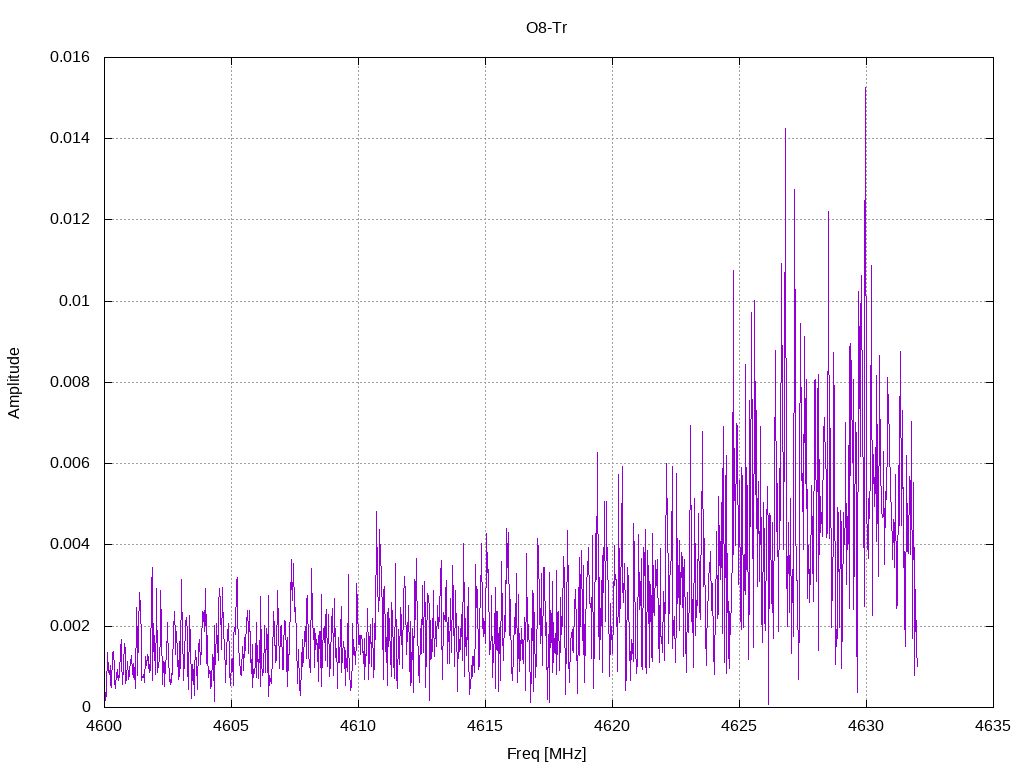The width and height of the screenshot is (1024, 768).
Task: Click y-axis tick value 0.004
Action: (70, 544)
